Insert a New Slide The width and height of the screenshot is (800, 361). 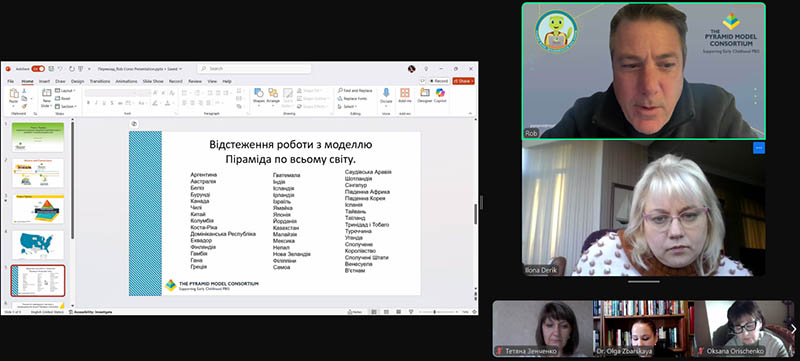click(46, 97)
